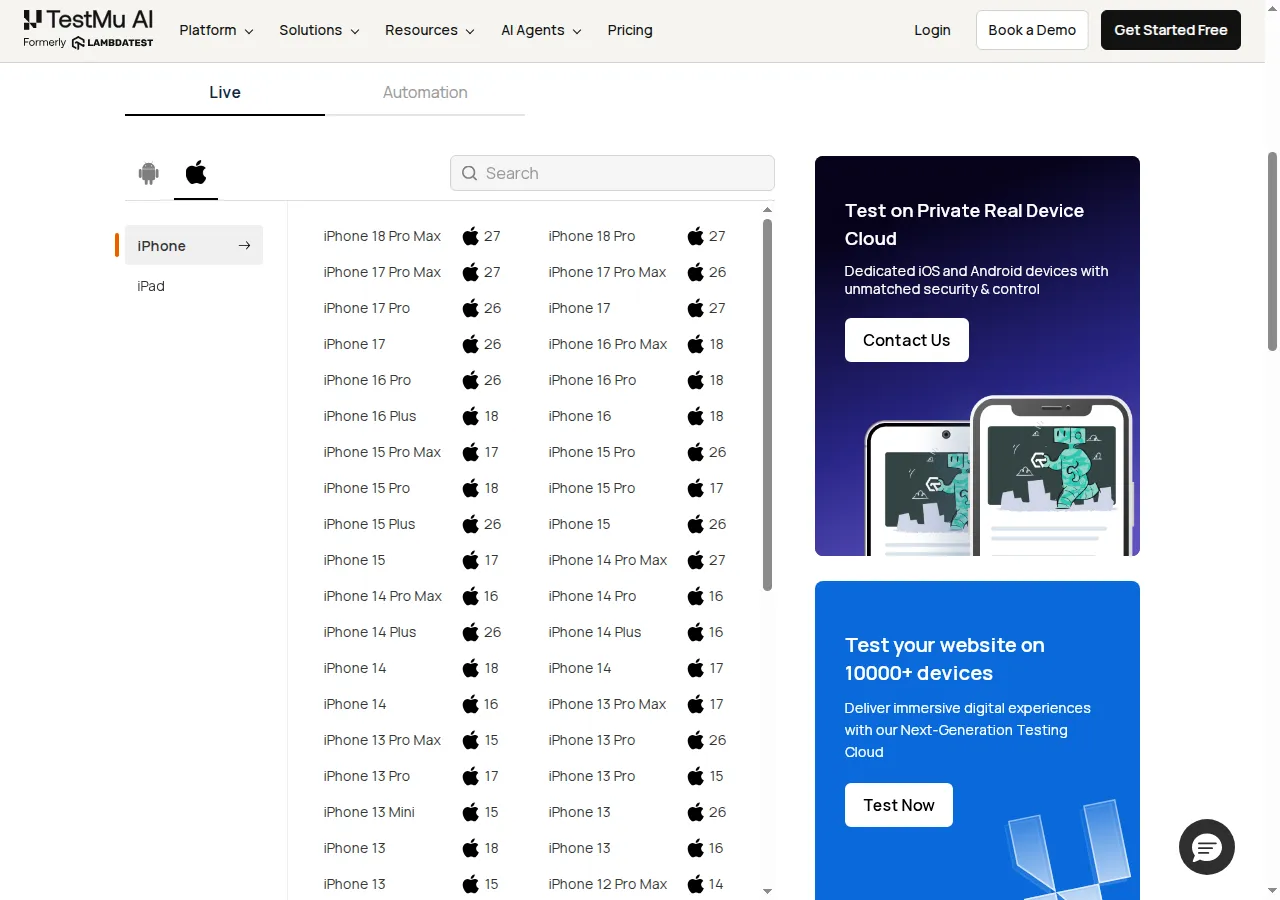Image resolution: width=1280 pixels, height=900 pixels.
Task: Click the Apple icon for iPhone 14 Pro, iOS 16
Action: (696, 596)
